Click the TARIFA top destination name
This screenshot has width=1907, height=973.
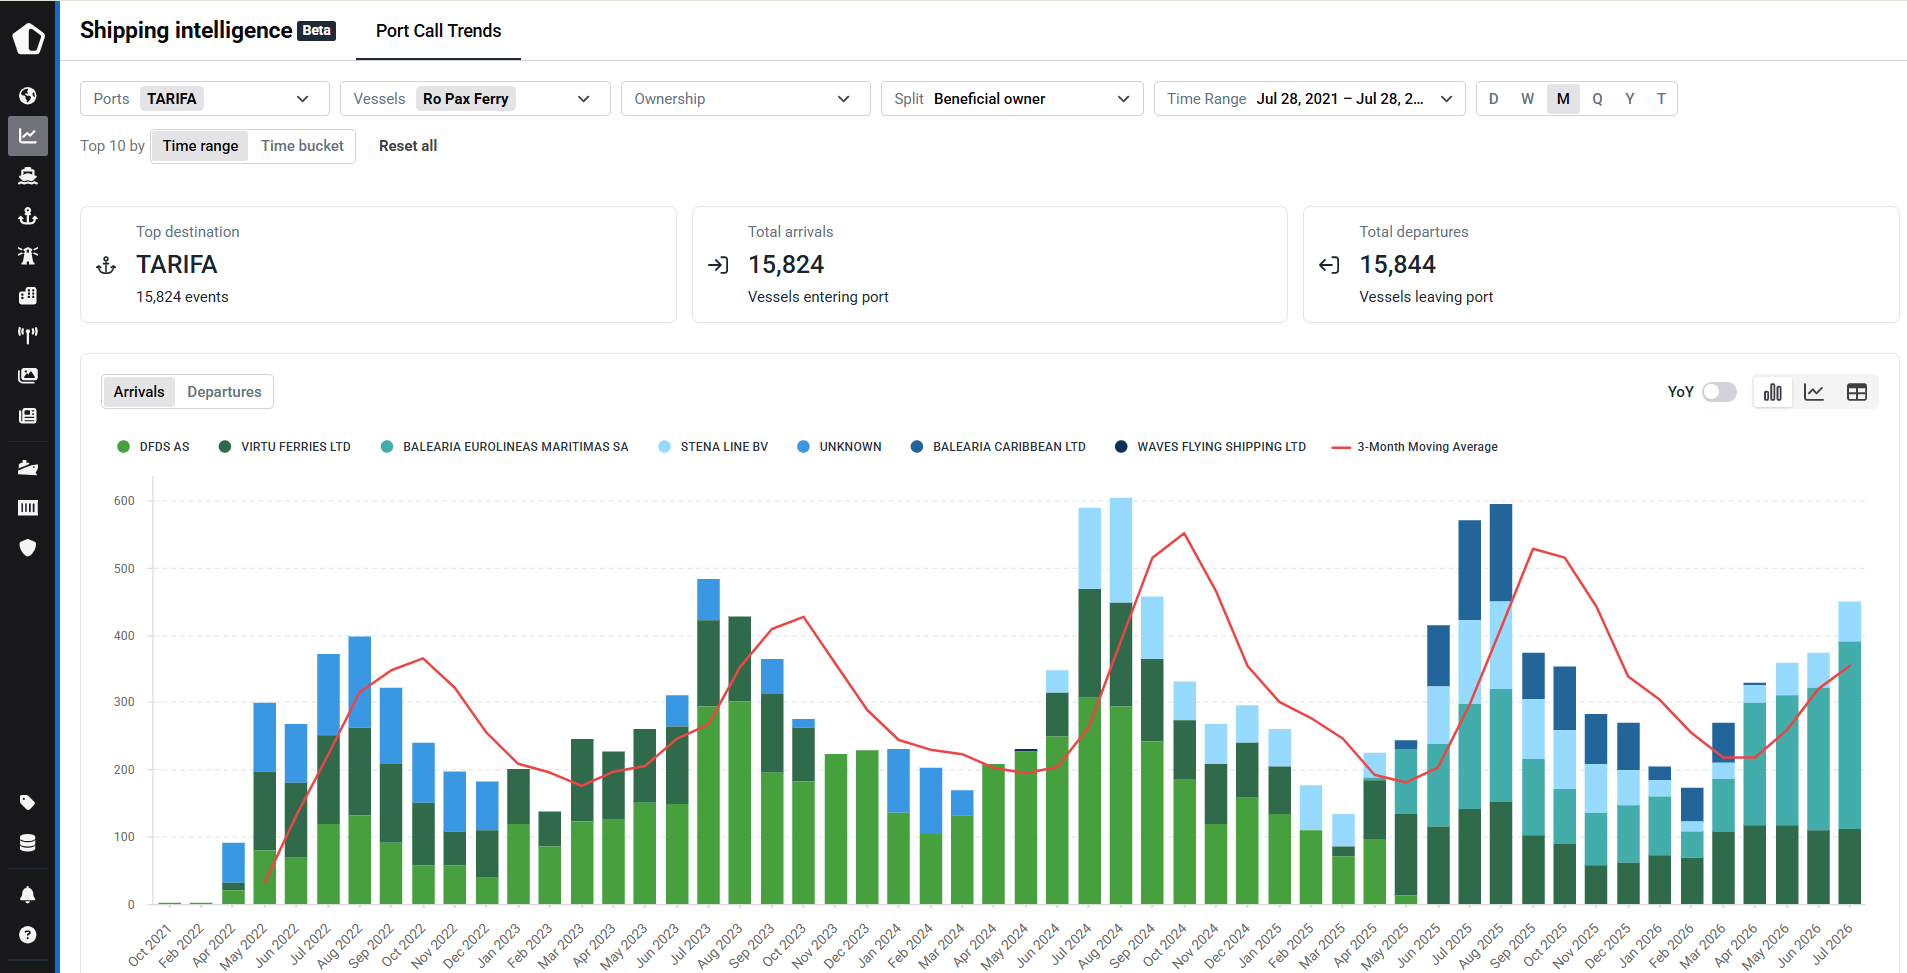(177, 265)
